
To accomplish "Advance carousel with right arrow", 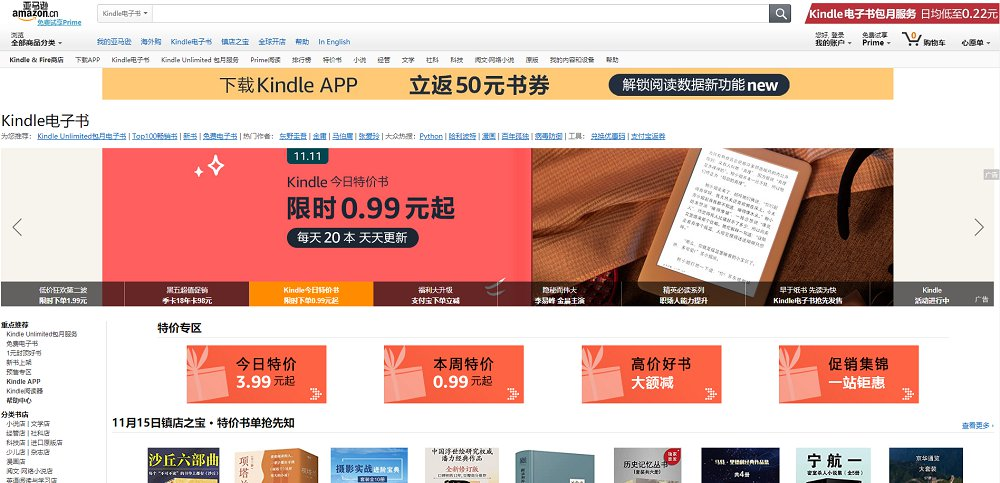I will [x=978, y=227].
